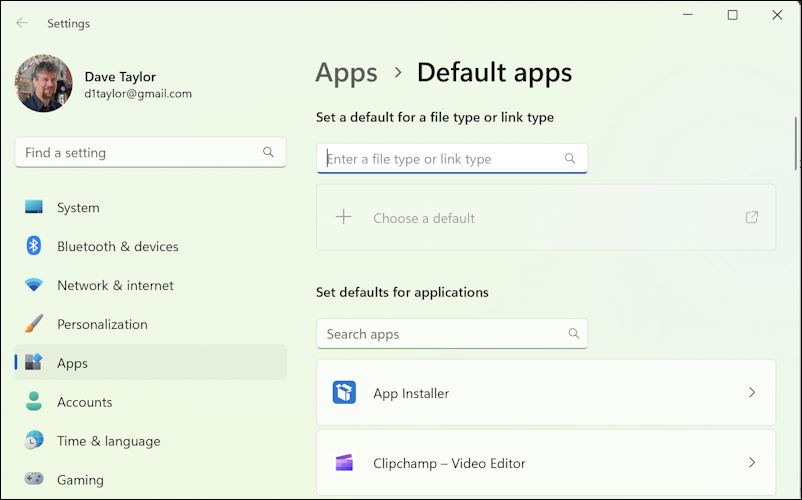Click the Accounts person icon
This screenshot has height=500, width=802.
[x=34, y=402]
